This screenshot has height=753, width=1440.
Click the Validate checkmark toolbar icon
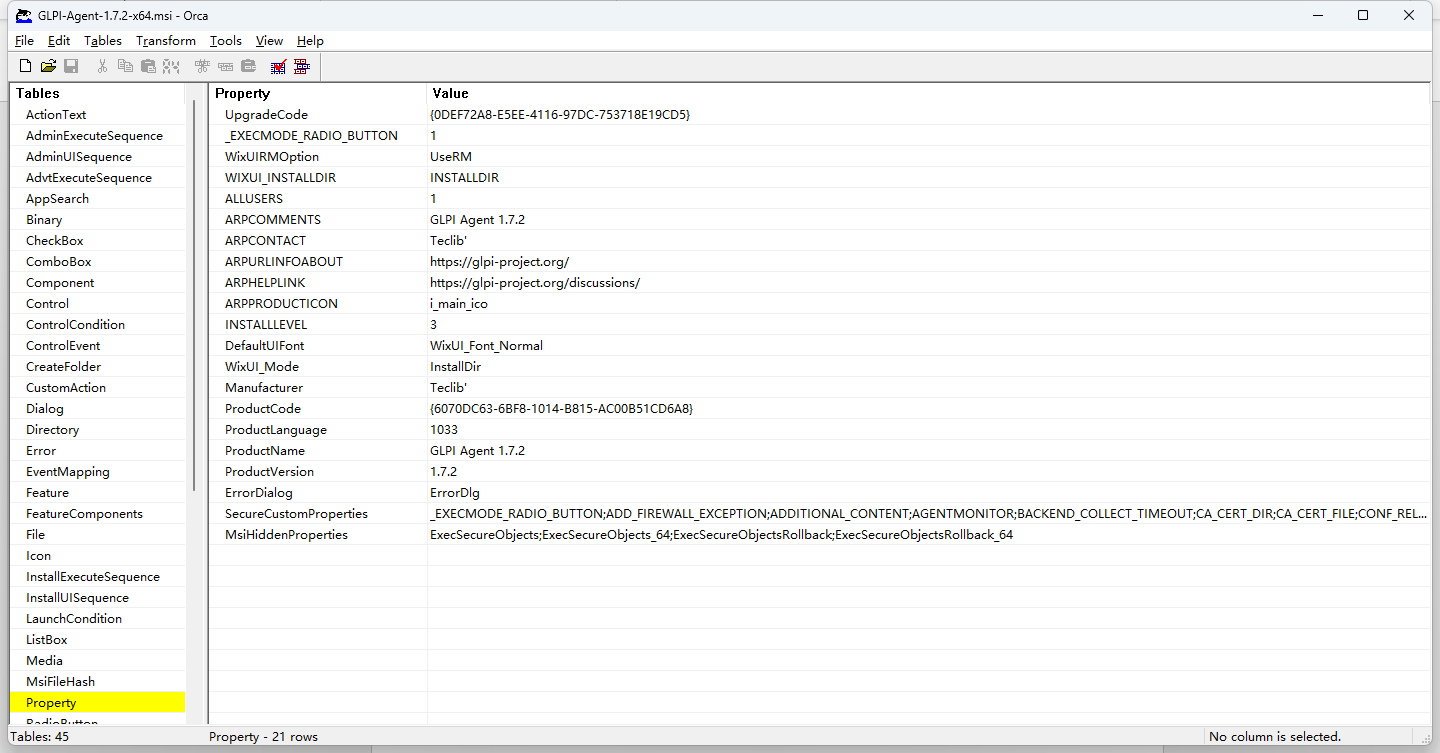coord(278,66)
